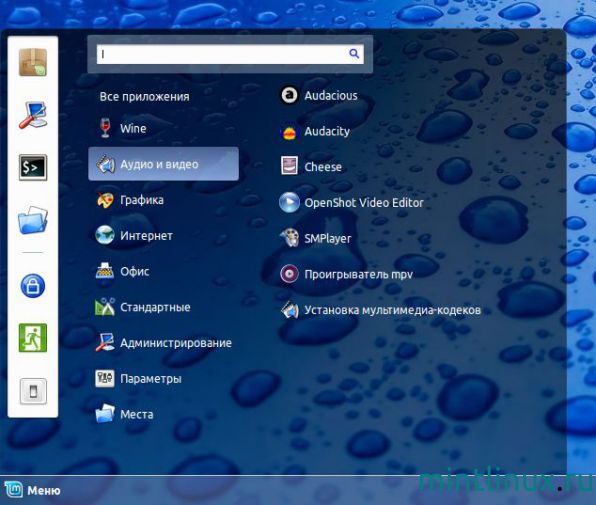Open the Офис category label
Image resolution: width=596 pixels, height=505 pixels.
click(x=135, y=271)
